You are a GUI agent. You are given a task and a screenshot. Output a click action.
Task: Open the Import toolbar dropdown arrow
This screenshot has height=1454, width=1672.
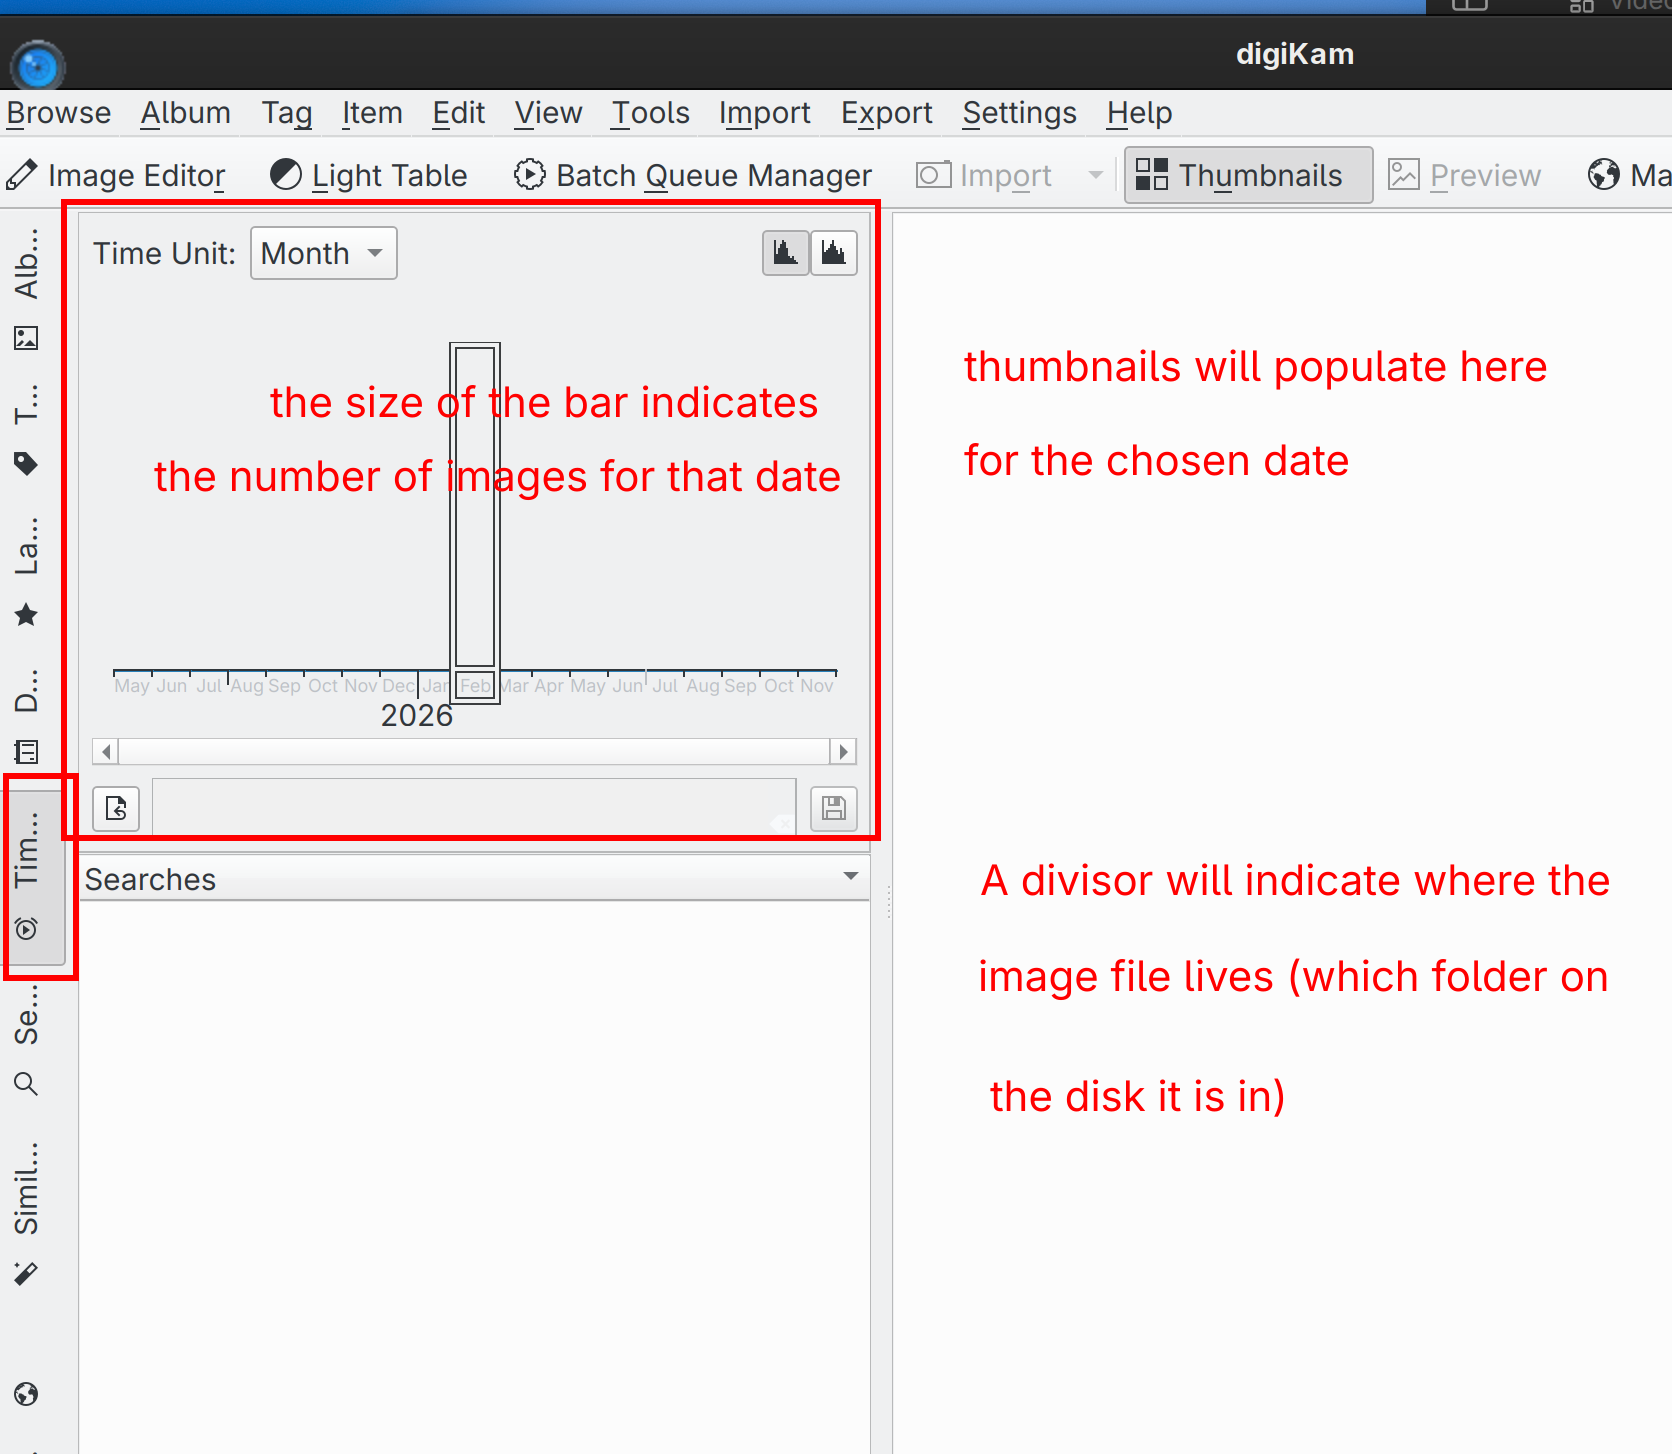1094,174
